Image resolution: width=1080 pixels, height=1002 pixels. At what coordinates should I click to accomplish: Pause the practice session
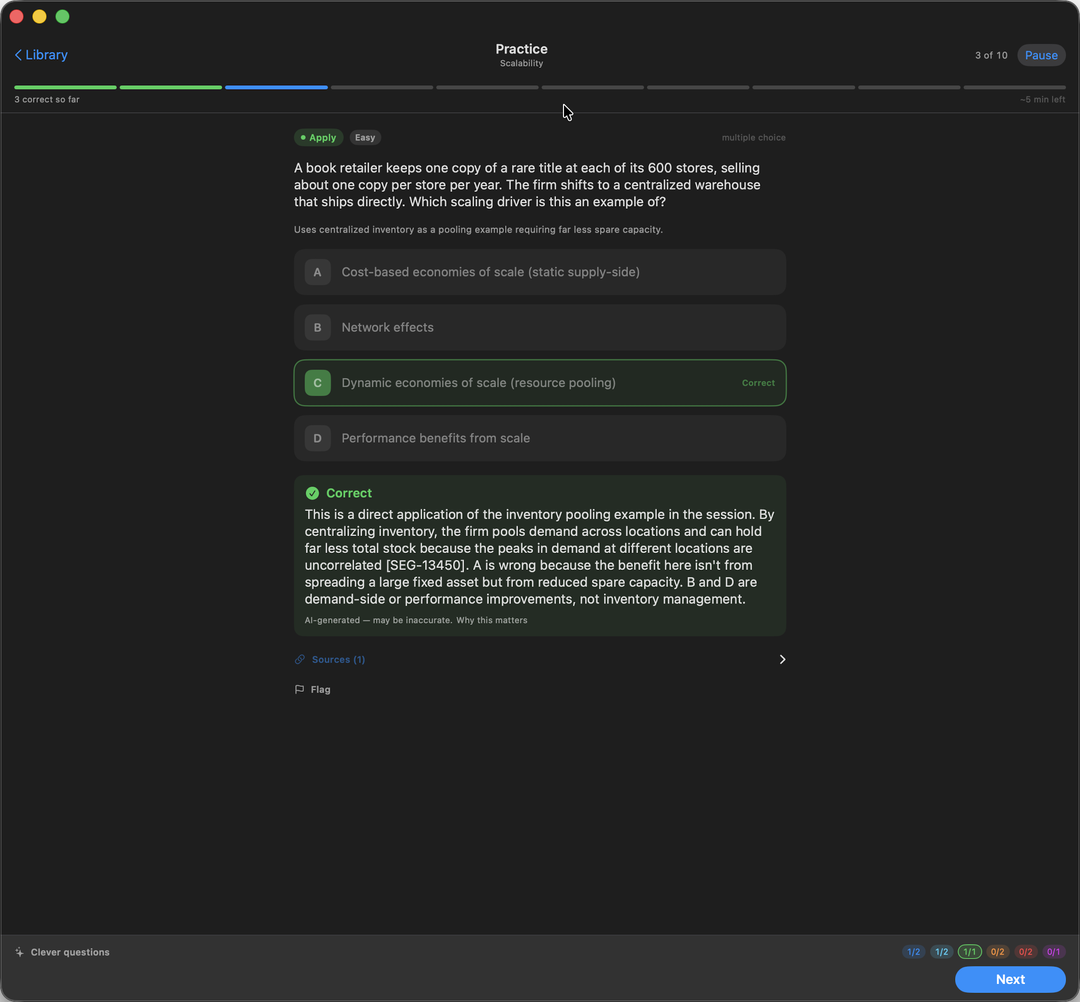[x=1041, y=55]
